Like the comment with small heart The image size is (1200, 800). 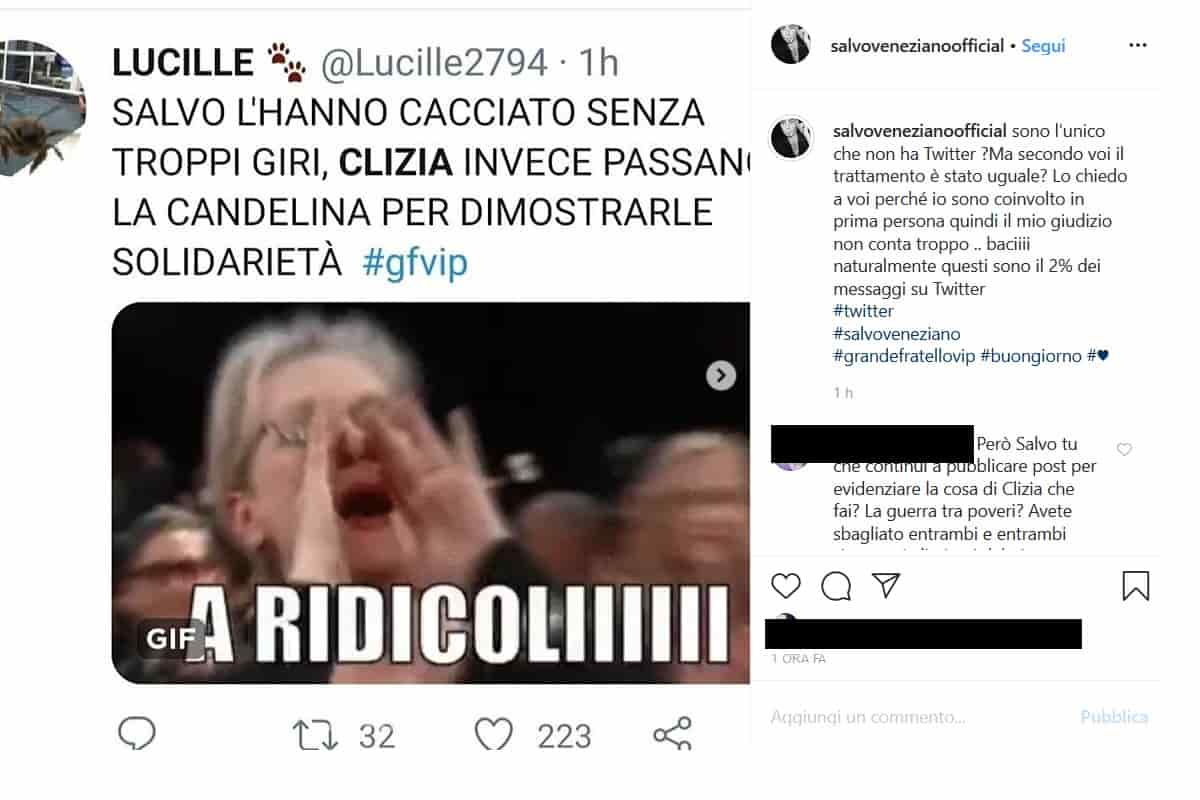pyautogui.click(x=1124, y=450)
